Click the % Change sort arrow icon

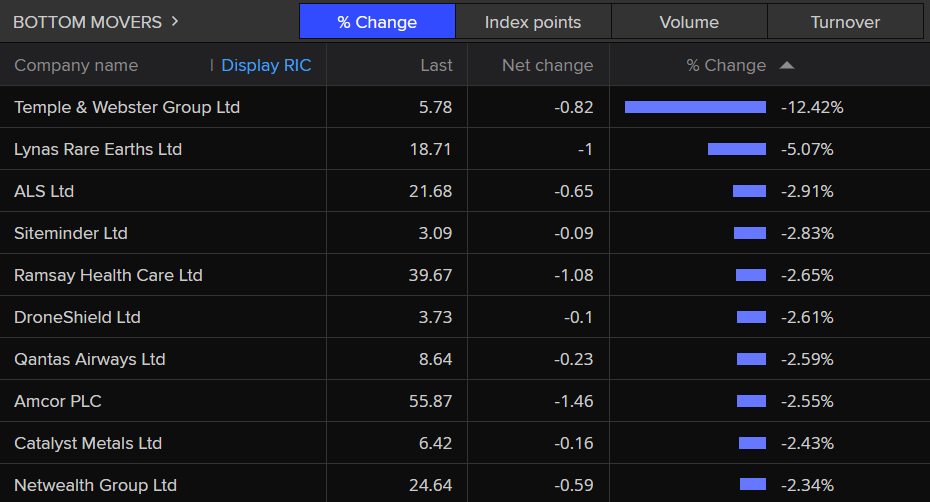787,66
